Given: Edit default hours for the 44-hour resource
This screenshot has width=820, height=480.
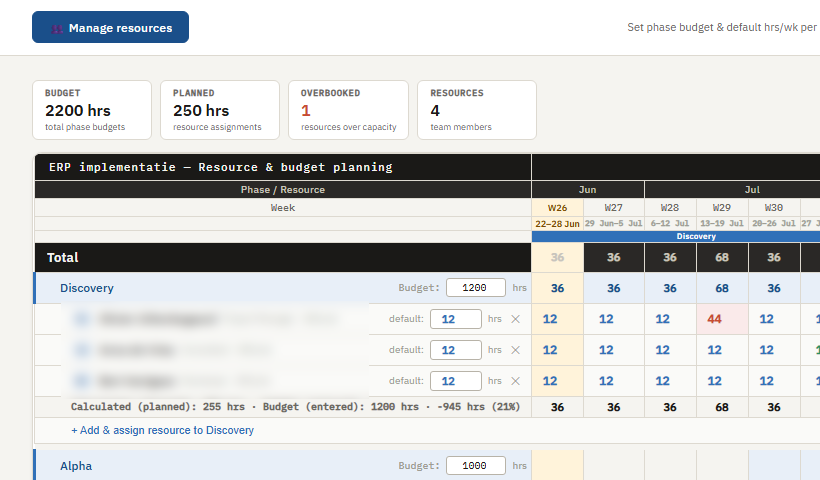Looking at the screenshot, I should tap(455, 319).
